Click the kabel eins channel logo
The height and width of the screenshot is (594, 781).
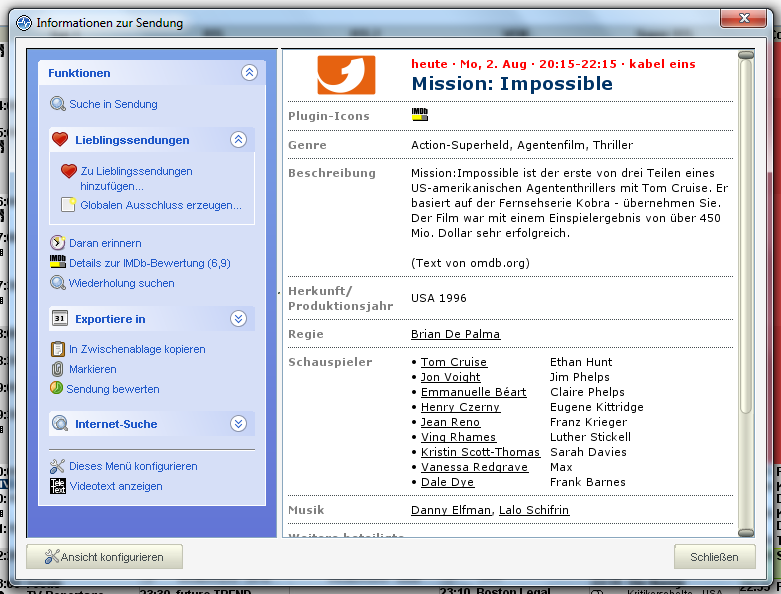[346, 75]
